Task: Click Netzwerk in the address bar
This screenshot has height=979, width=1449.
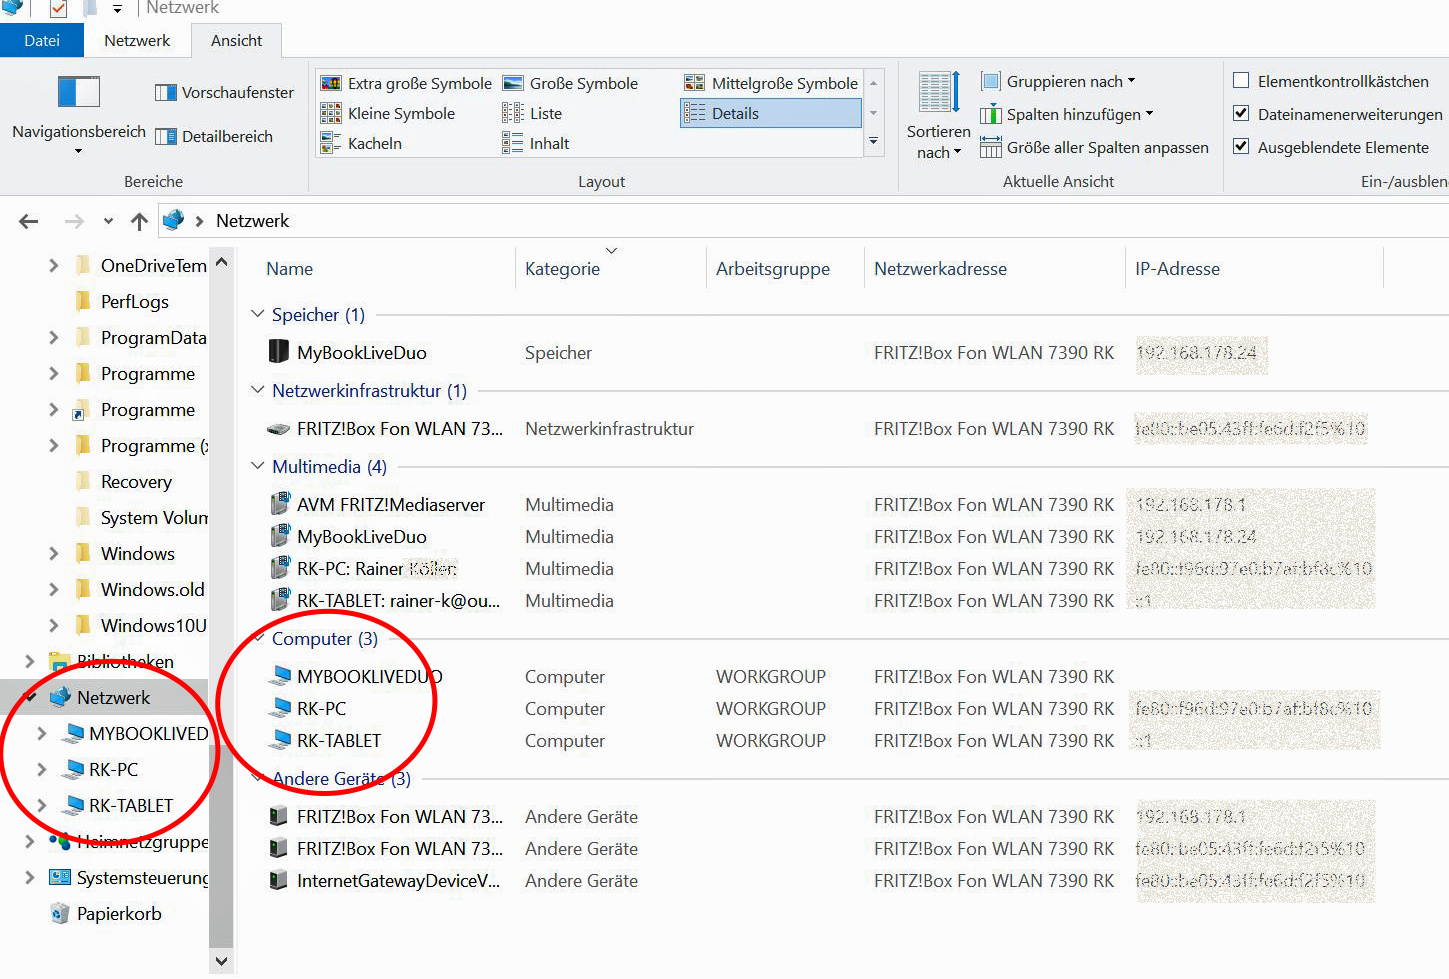Action: point(252,221)
